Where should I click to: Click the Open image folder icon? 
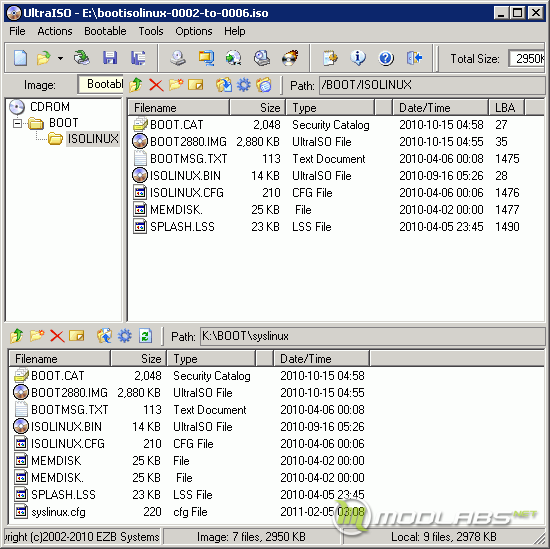(x=43, y=58)
